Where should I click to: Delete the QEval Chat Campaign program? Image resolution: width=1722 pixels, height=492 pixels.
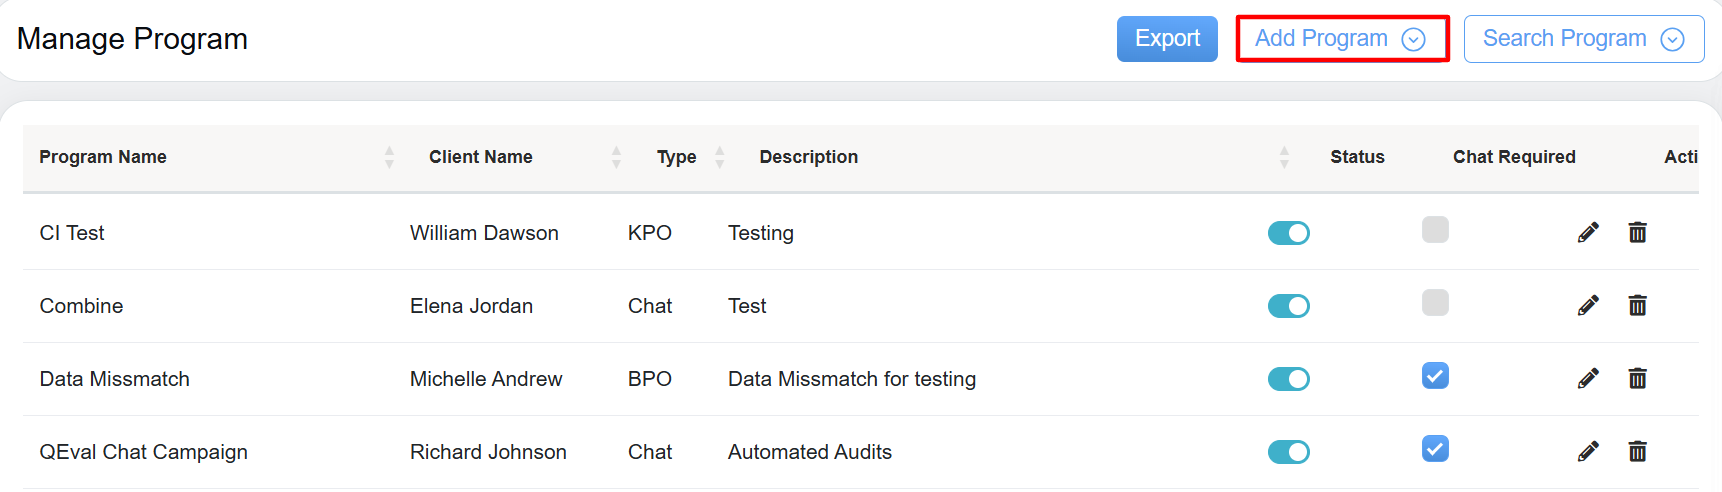tap(1637, 452)
